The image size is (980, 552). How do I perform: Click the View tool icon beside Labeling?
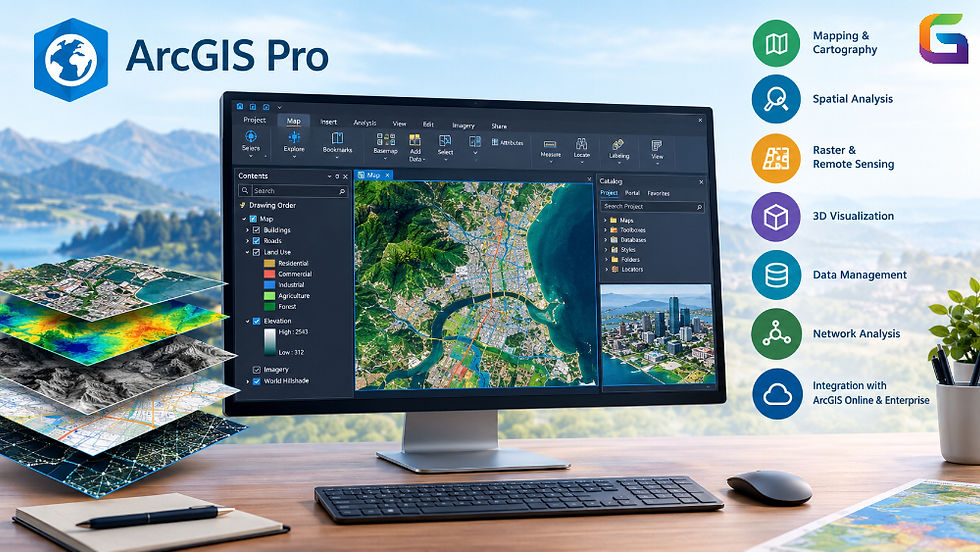pos(656,146)
